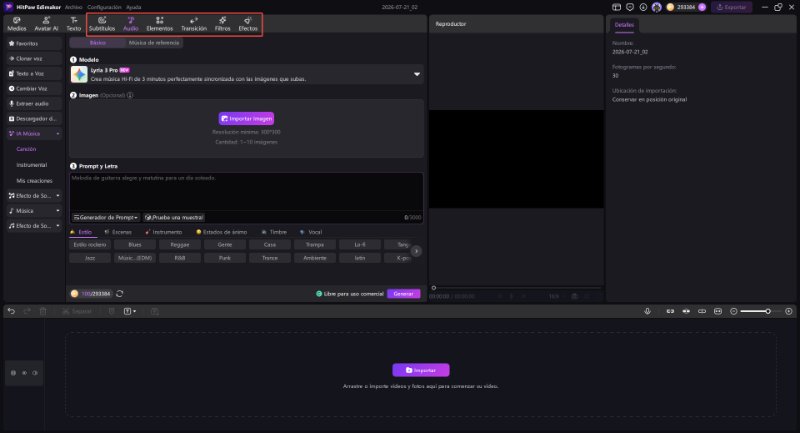Click the Prueba una muestra button
This screenshot has width=800, height=433.
coord(174,217)
